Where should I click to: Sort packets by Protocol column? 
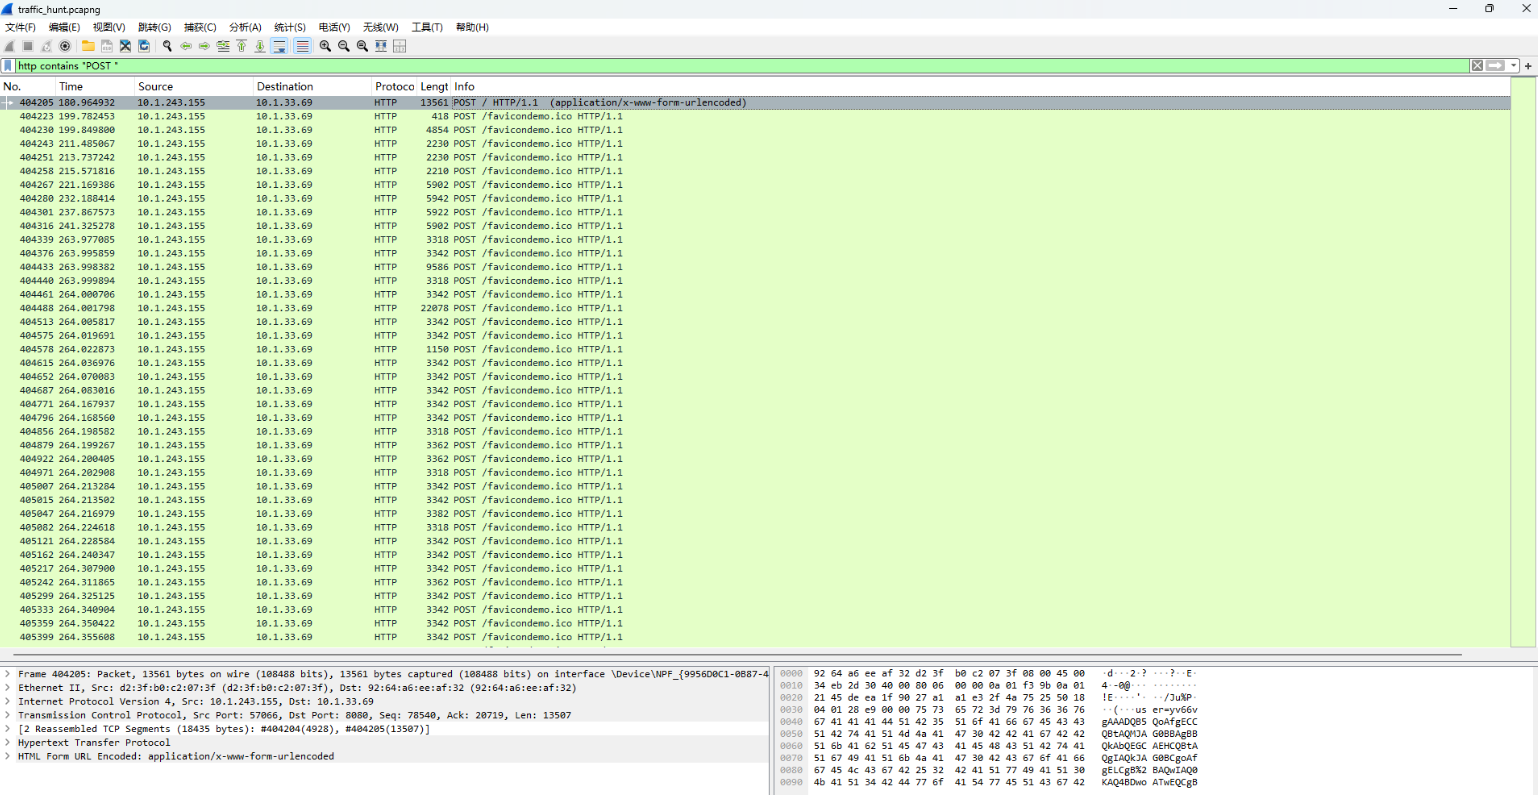(394, 87)
